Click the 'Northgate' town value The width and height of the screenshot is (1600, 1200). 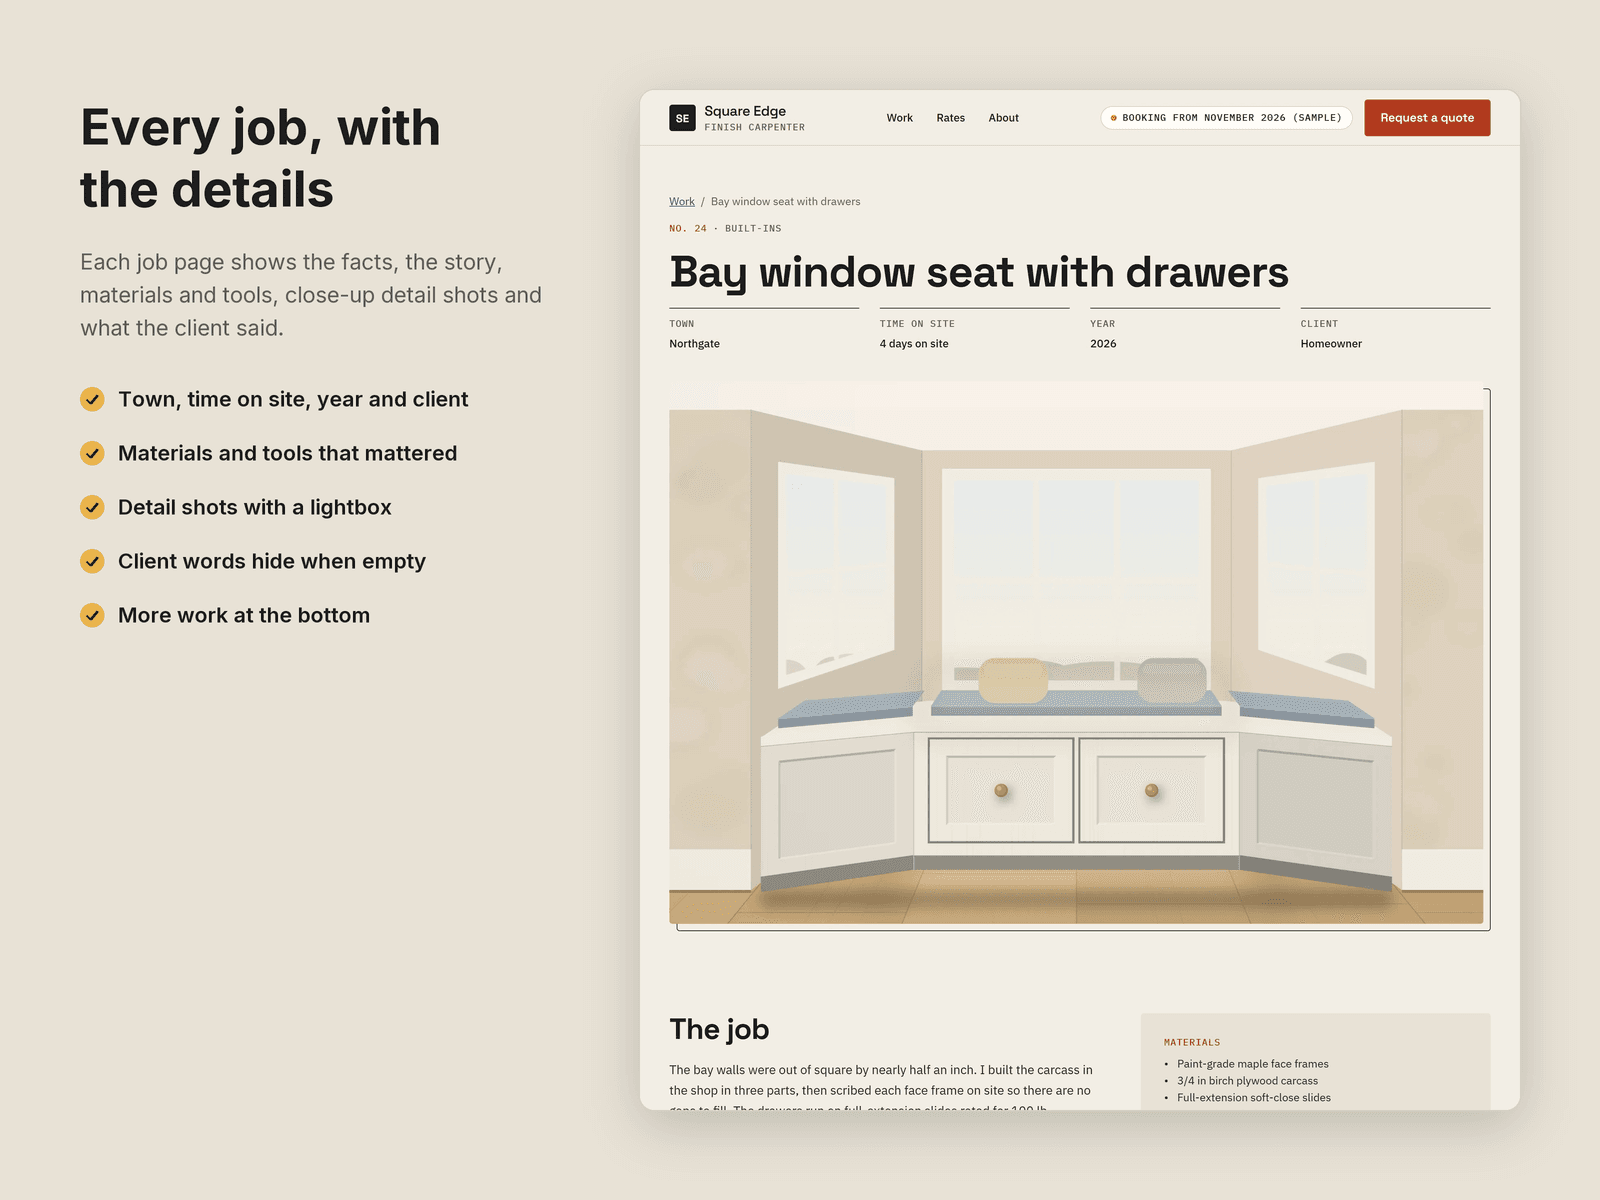coord(694,344)
